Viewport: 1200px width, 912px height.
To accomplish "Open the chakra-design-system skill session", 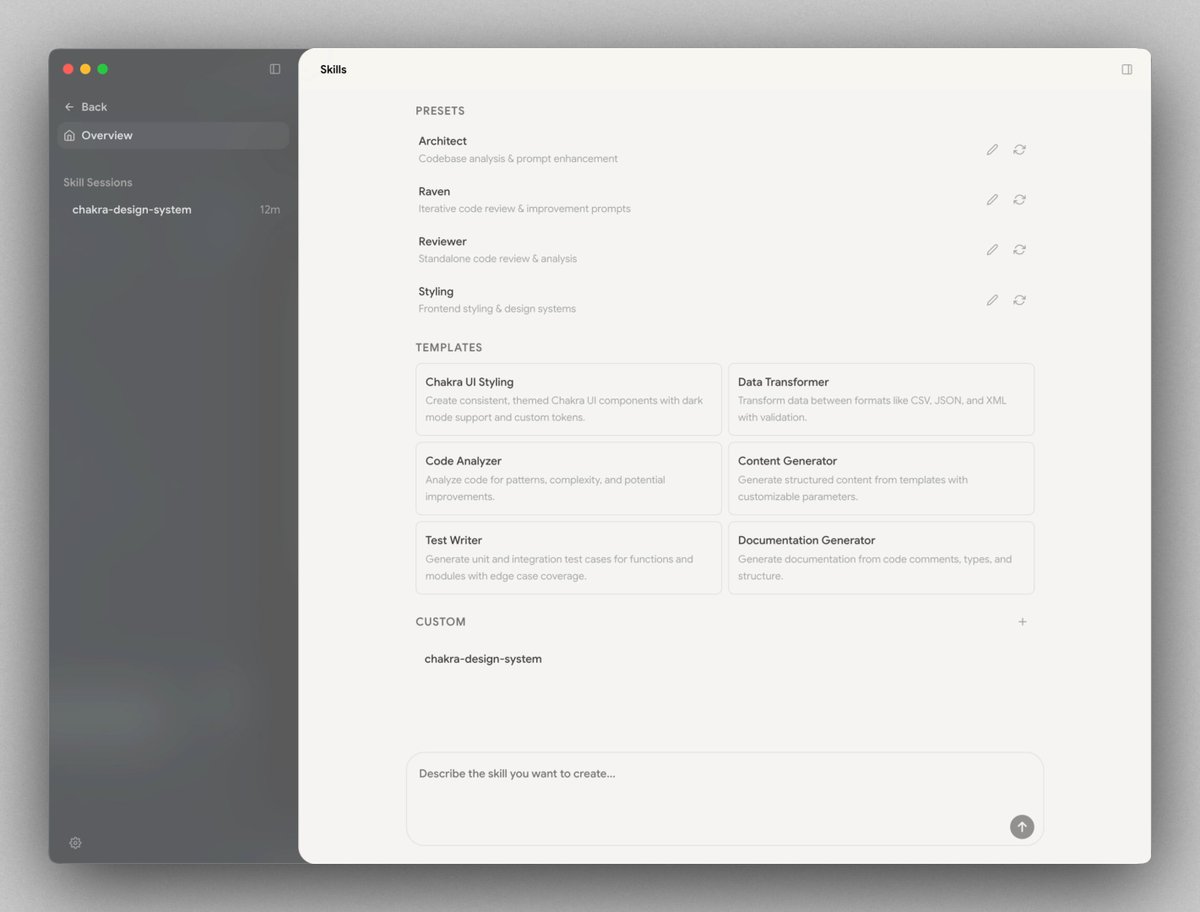I will click(x=173, y=210).
